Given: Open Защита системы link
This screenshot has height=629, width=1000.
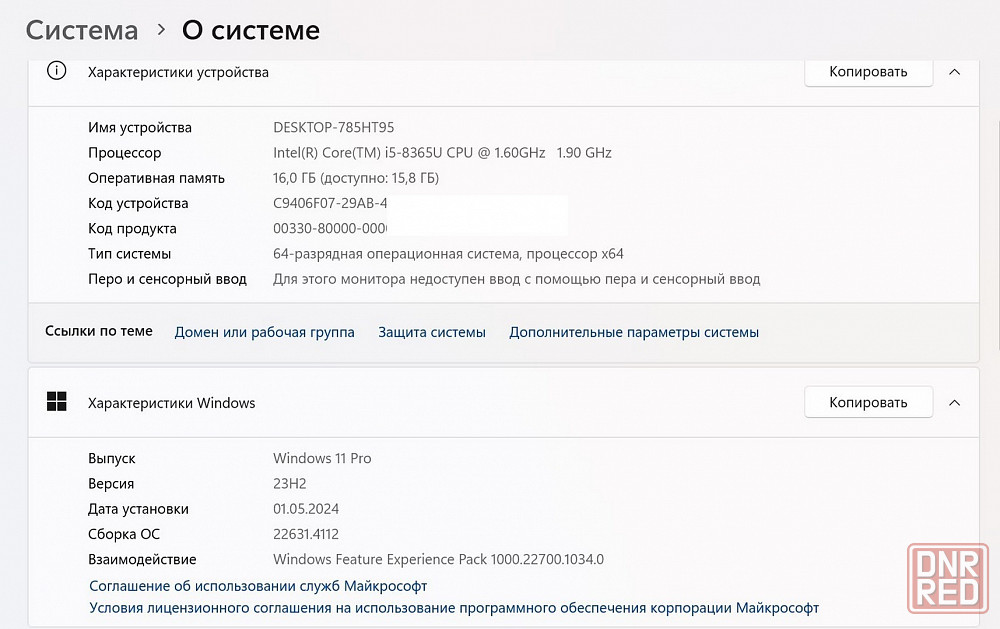Looking at the screenshot, I should pos(432,332).
